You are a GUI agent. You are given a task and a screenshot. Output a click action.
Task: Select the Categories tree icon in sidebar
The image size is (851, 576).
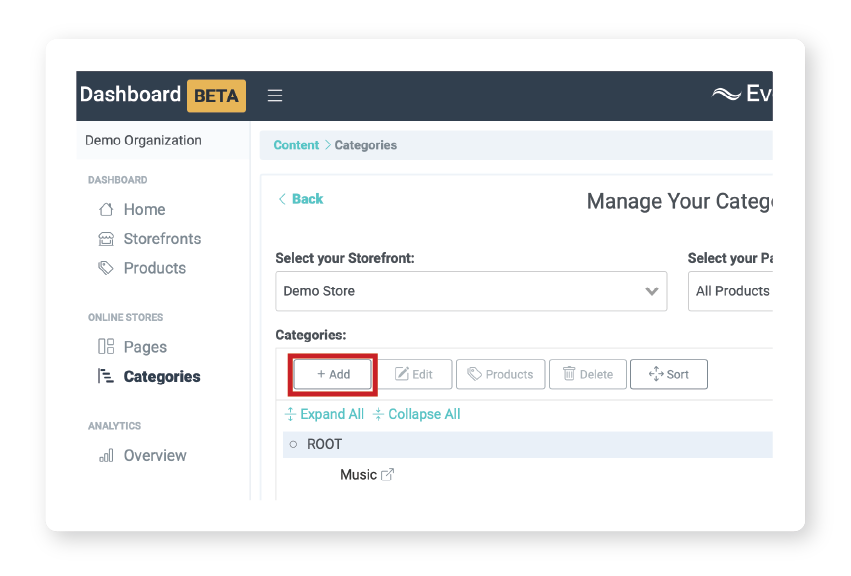(106, 377)
